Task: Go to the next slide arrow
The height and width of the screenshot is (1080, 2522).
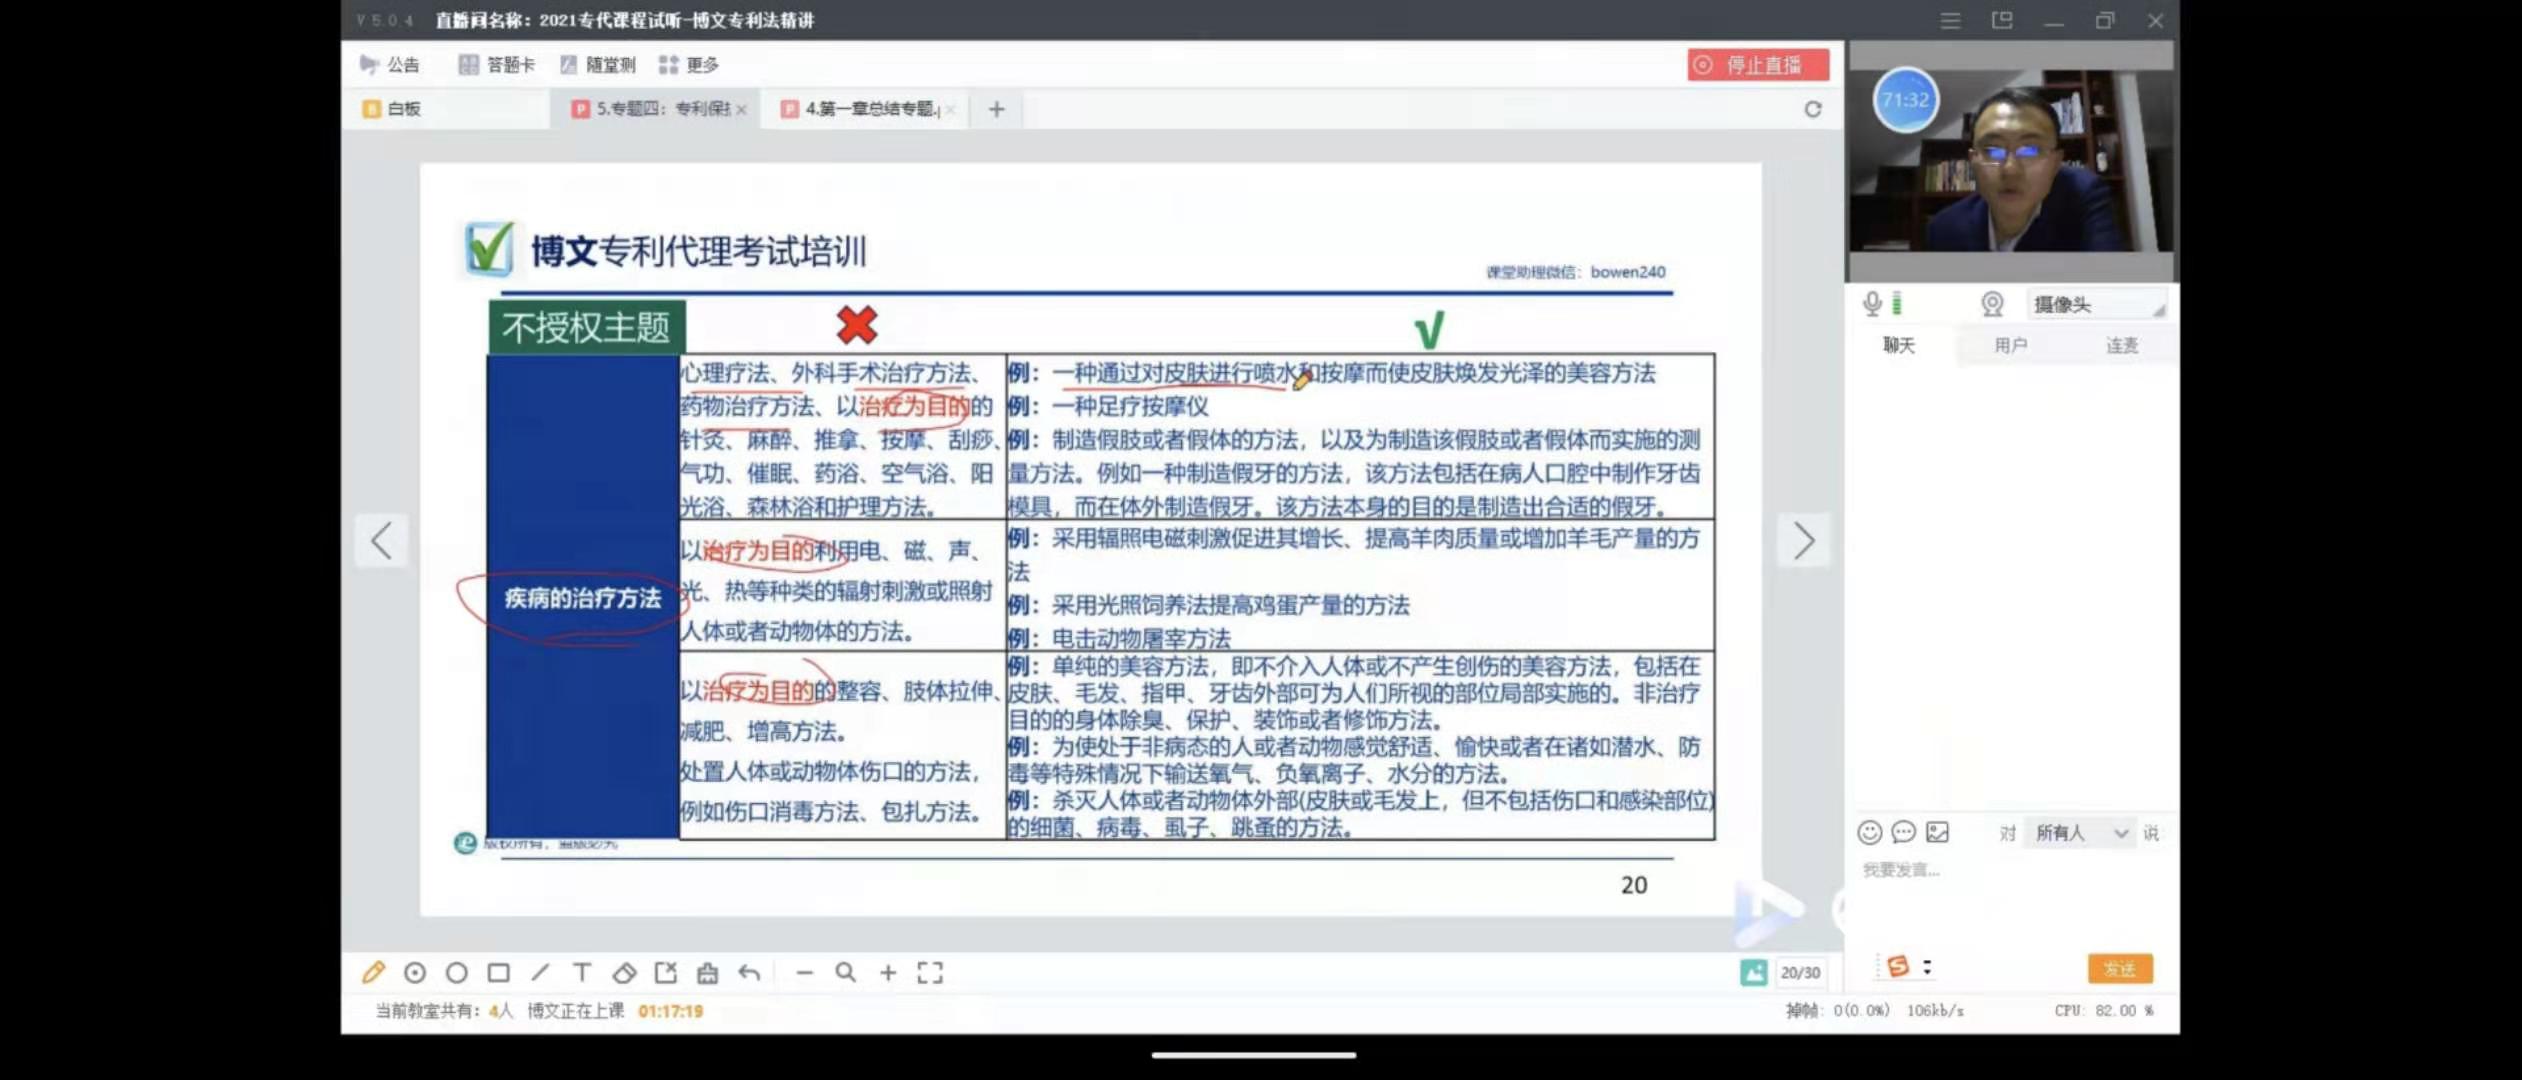Action: 1803,541
